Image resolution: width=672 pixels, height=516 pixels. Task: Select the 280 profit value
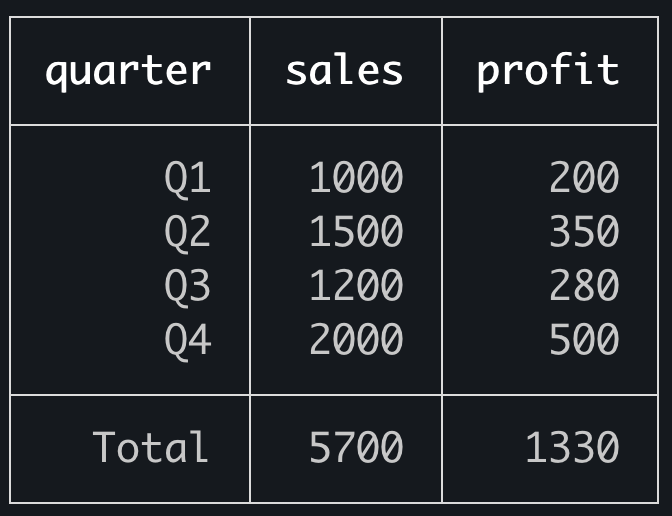[x=584, y=286]
